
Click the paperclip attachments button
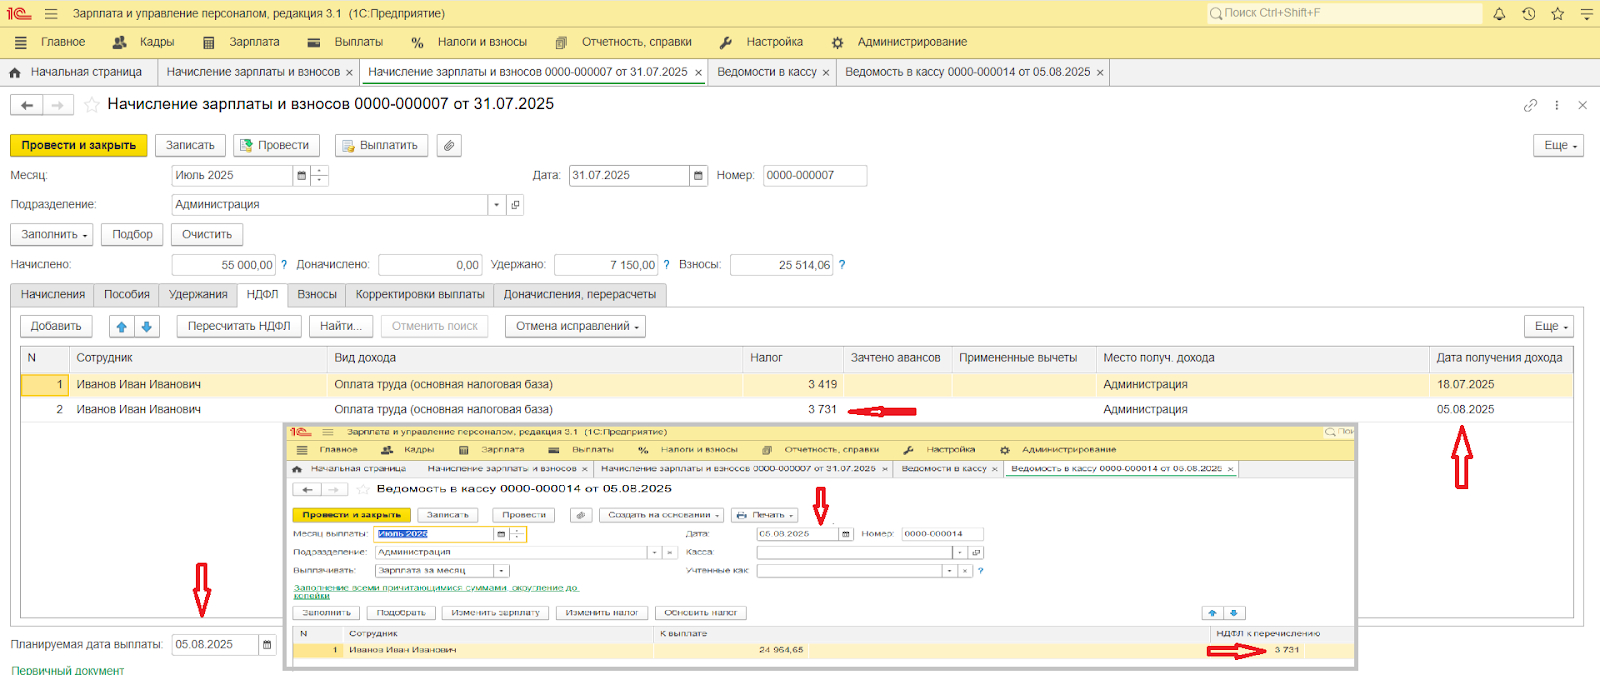pyautogui.click(x=449, y=146)
